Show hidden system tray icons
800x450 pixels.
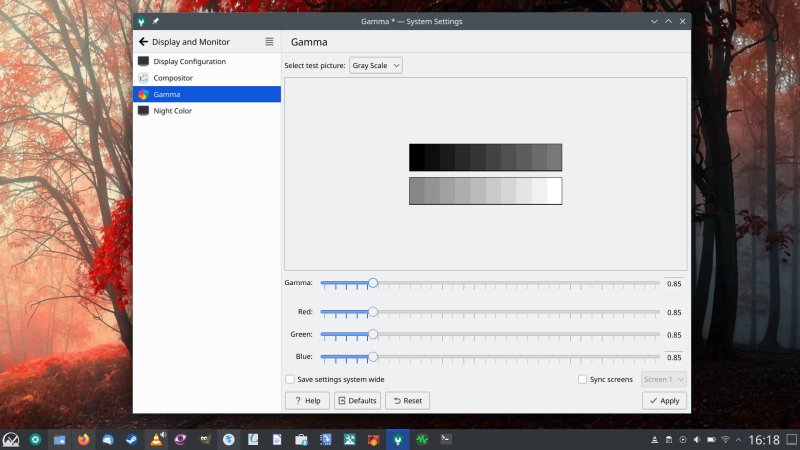(x=740, y=440)
